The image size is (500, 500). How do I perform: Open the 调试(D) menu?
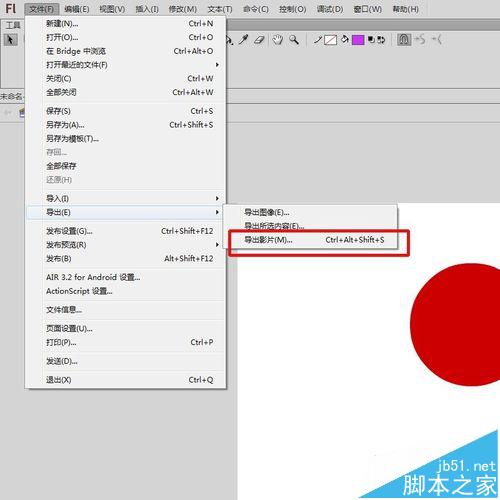[x=330, y=9]
